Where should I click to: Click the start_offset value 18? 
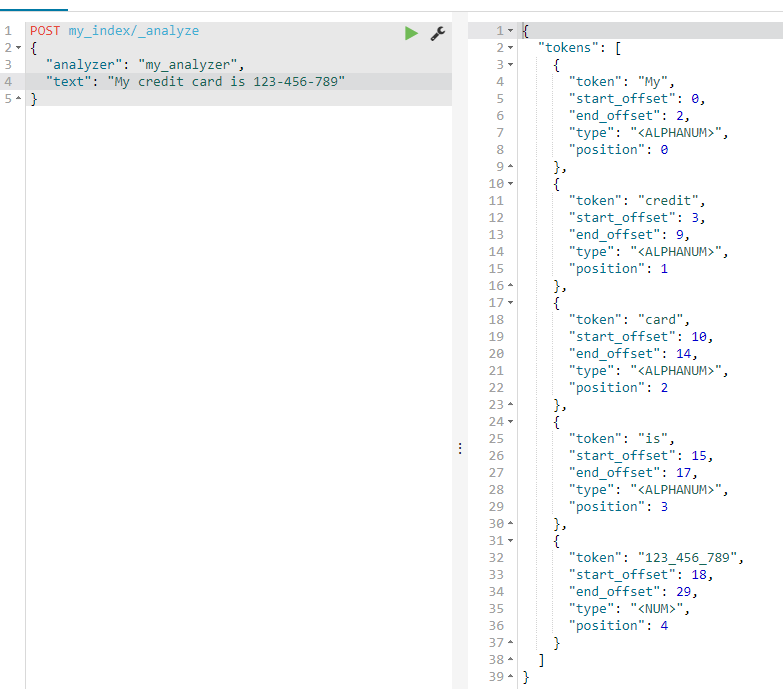click(x=699, y=575)
